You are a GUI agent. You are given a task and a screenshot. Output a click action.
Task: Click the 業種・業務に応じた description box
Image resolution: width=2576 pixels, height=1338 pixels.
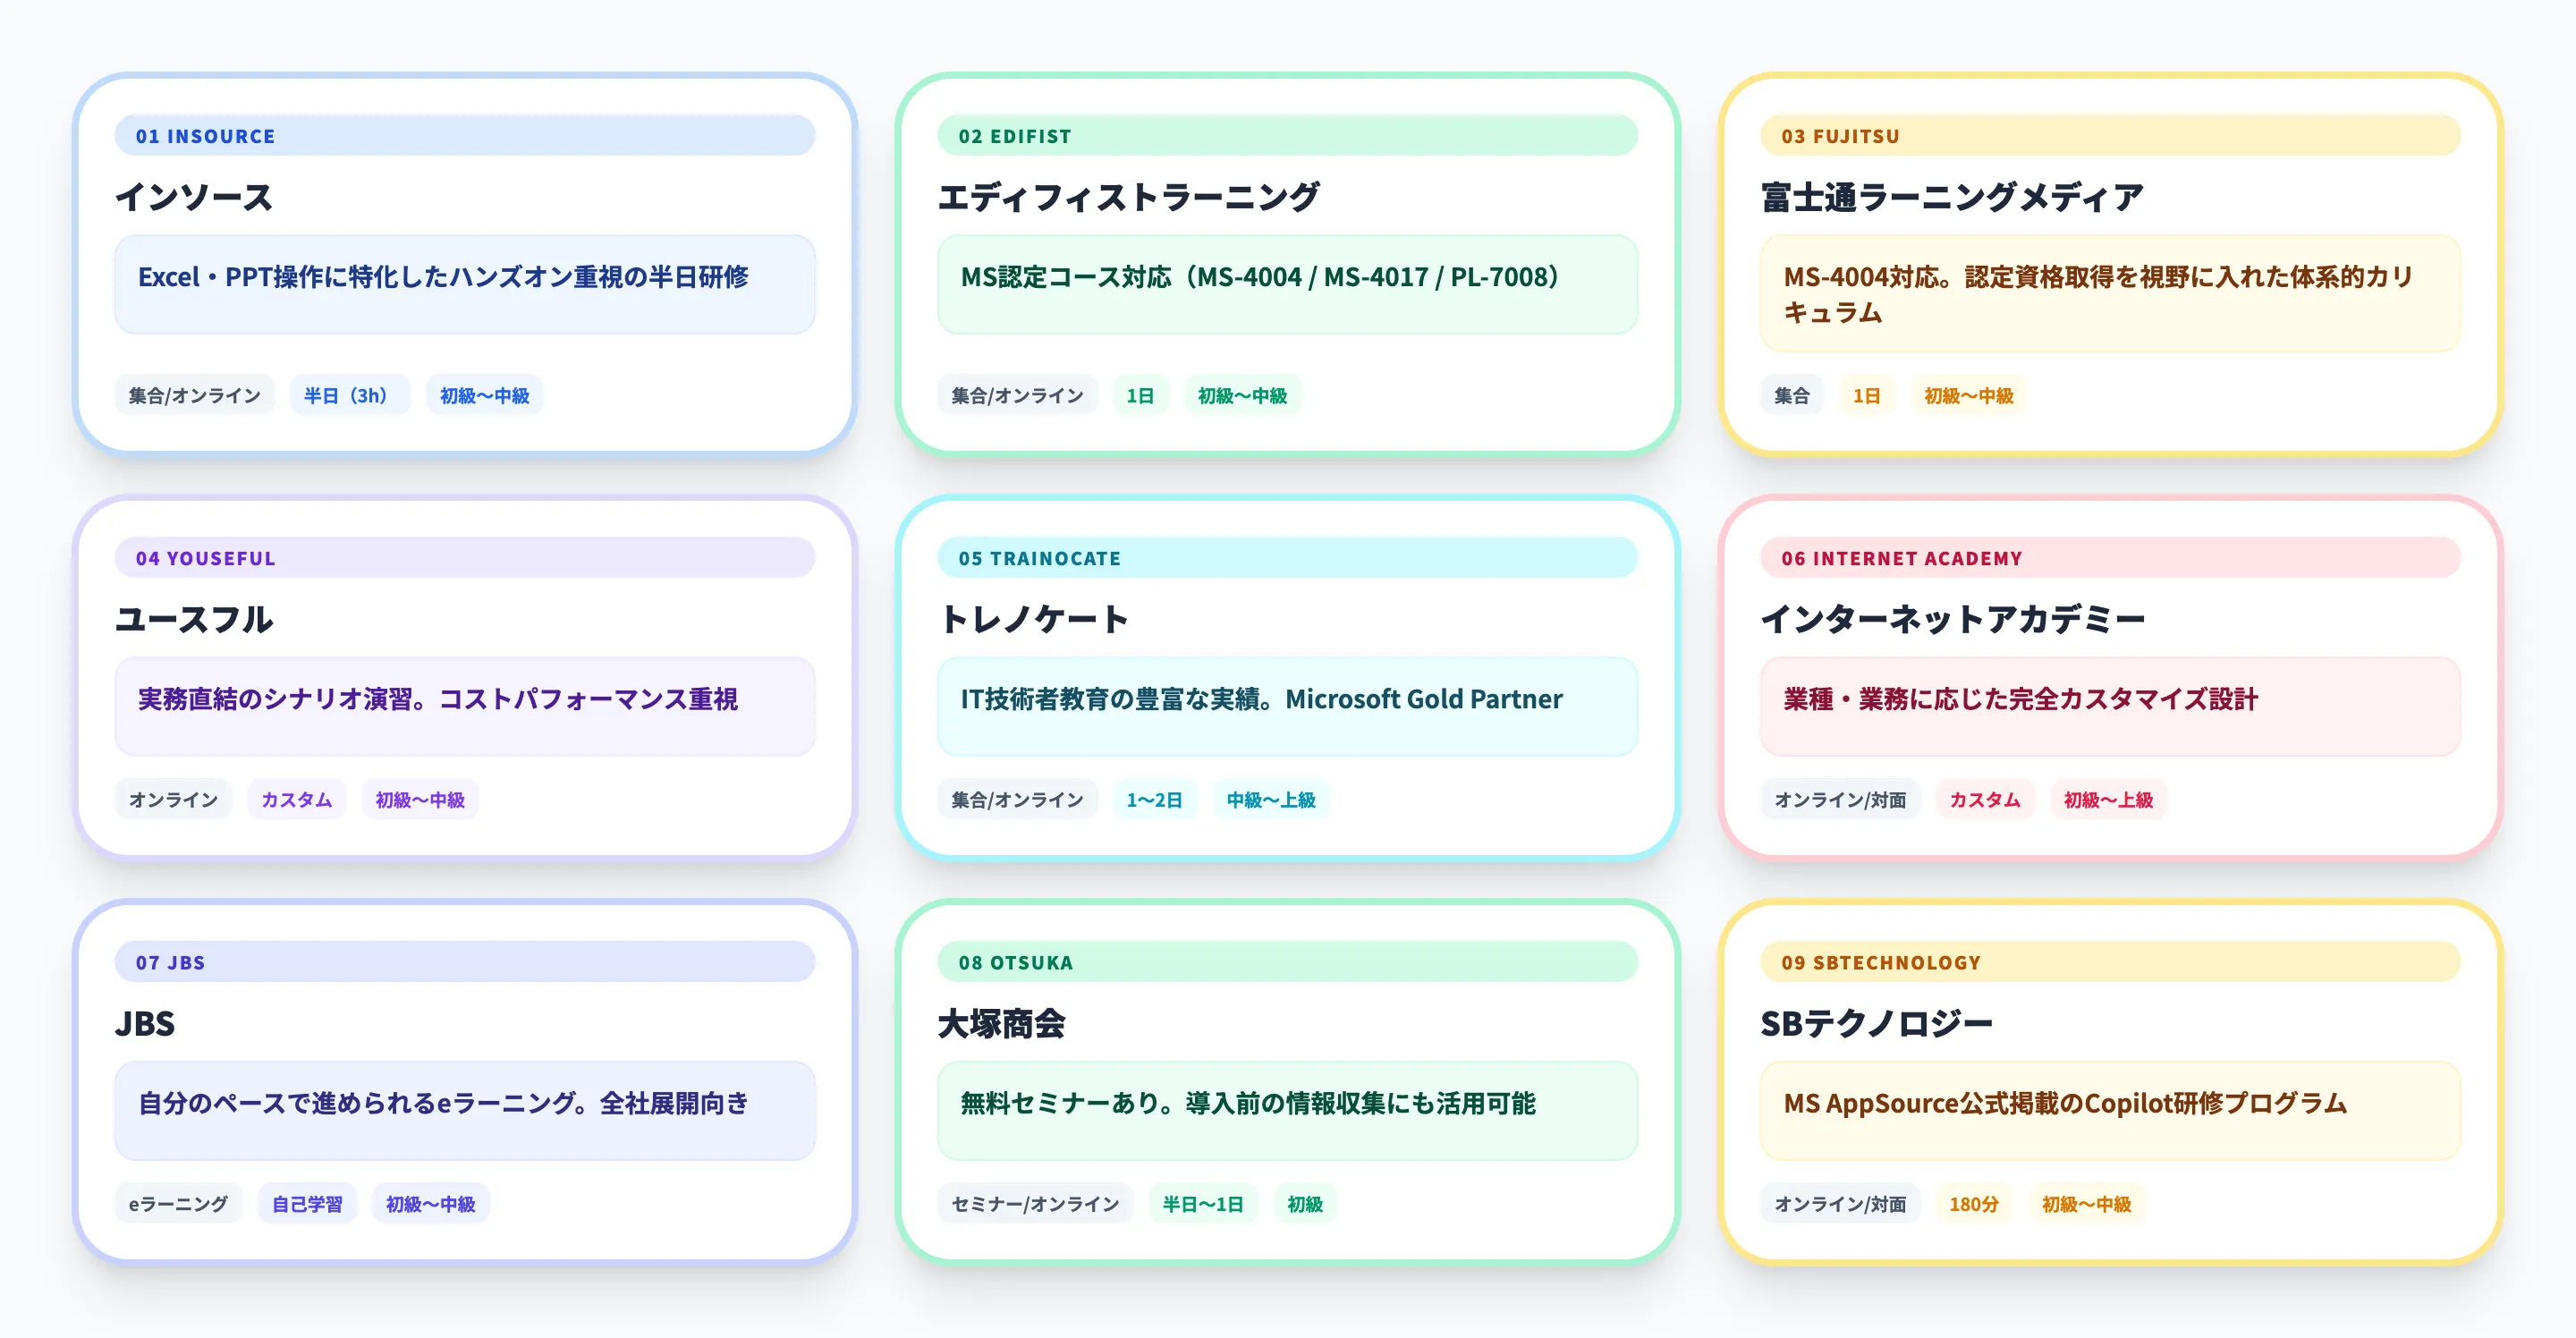pos(2110,707)
